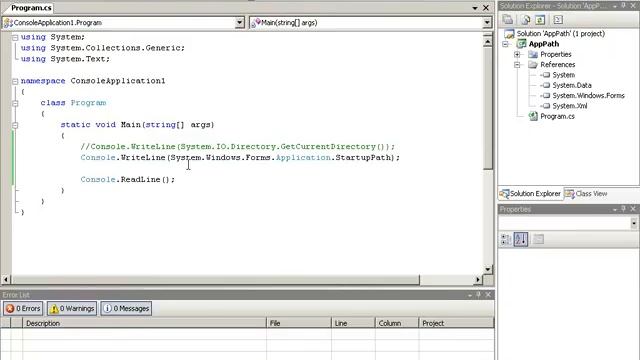The image size is (640, 360).
Task: Switch to the Class View tab
Action: point(586,193)
